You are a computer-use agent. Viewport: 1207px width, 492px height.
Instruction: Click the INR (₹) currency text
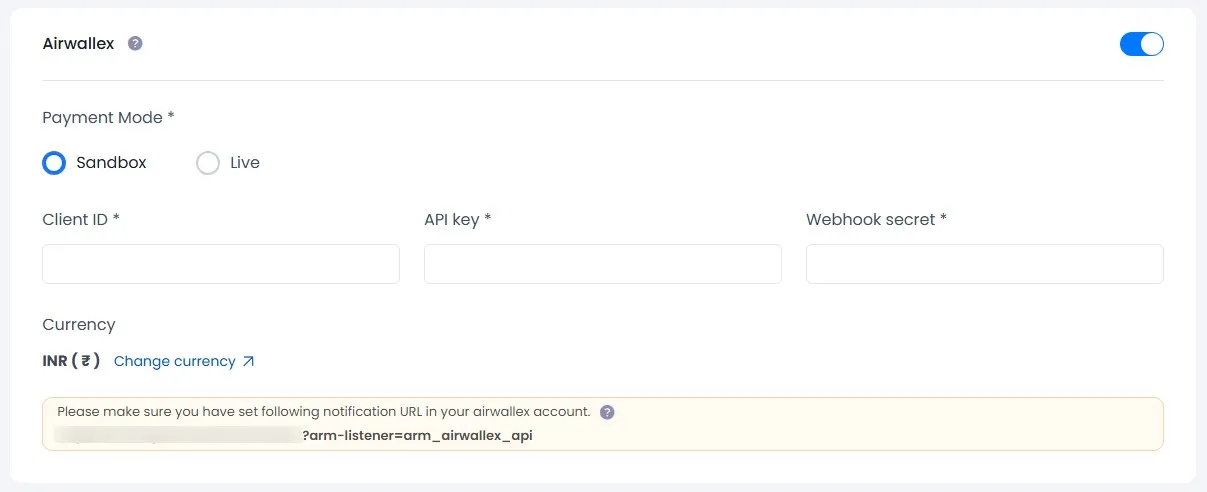(71, 361)
